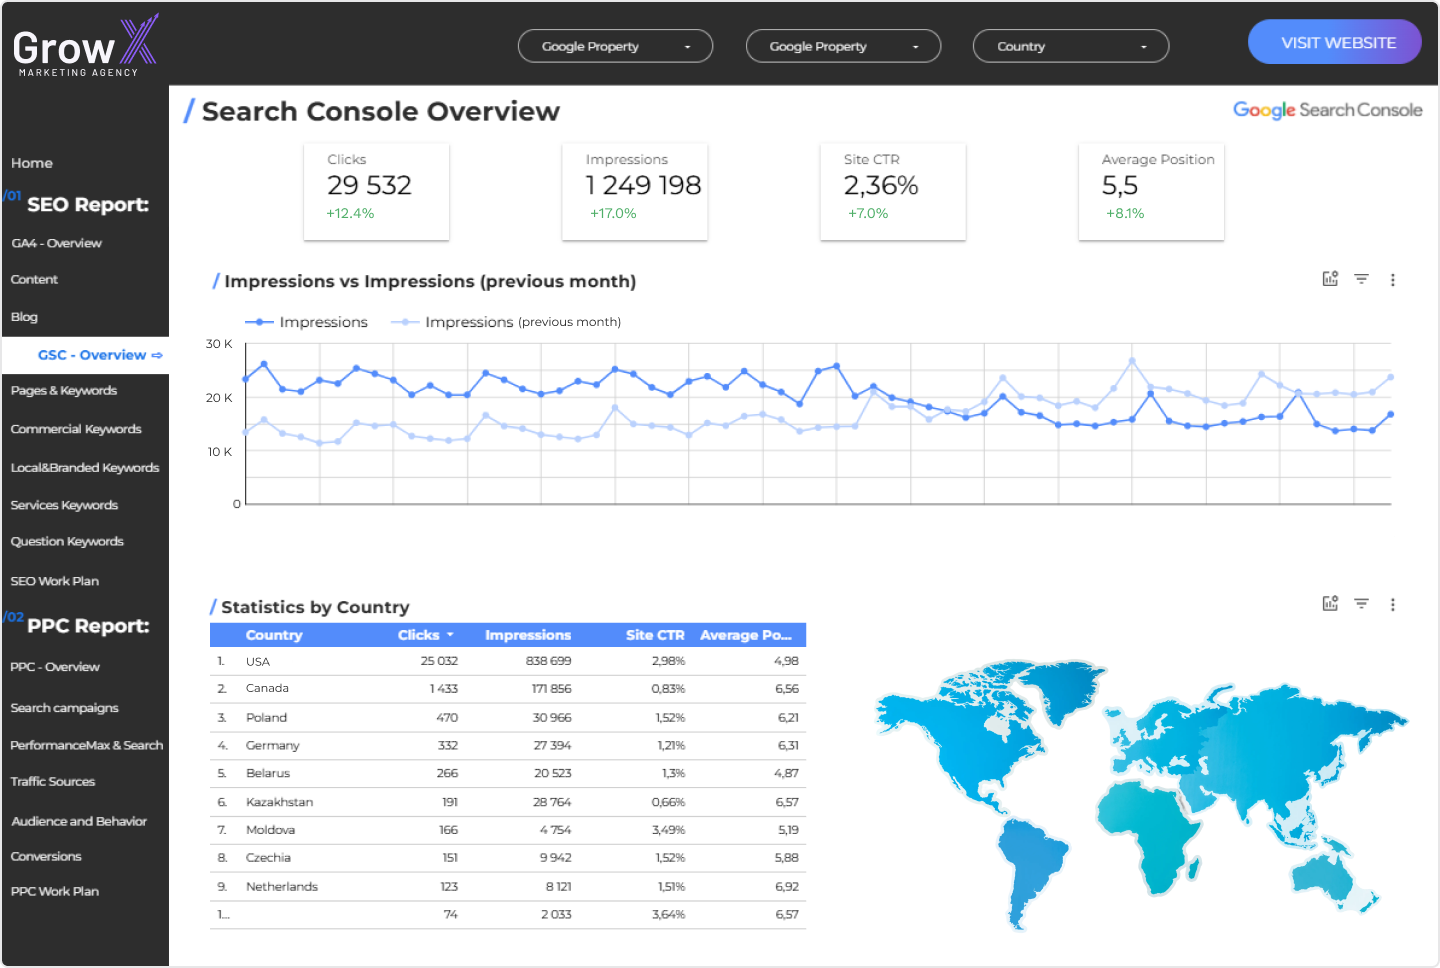Toggle the Impressions legend series

[x=307, y=322]
